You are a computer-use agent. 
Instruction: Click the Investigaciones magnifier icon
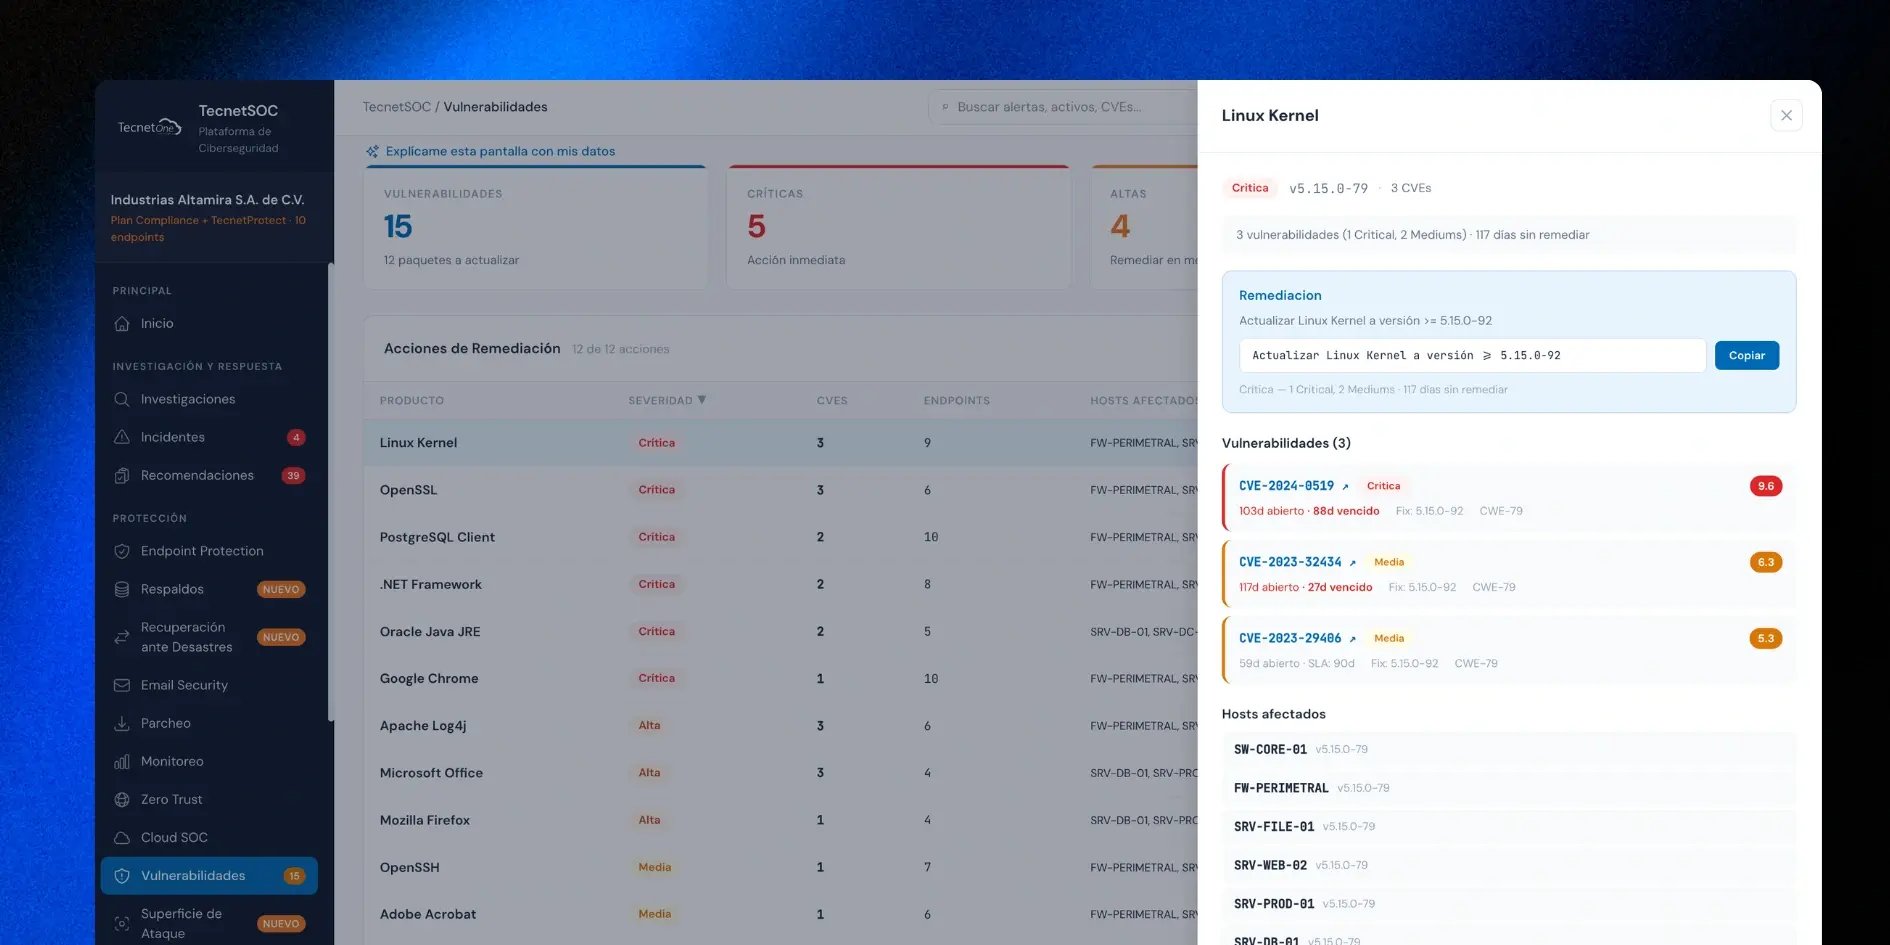coord(122,400)
